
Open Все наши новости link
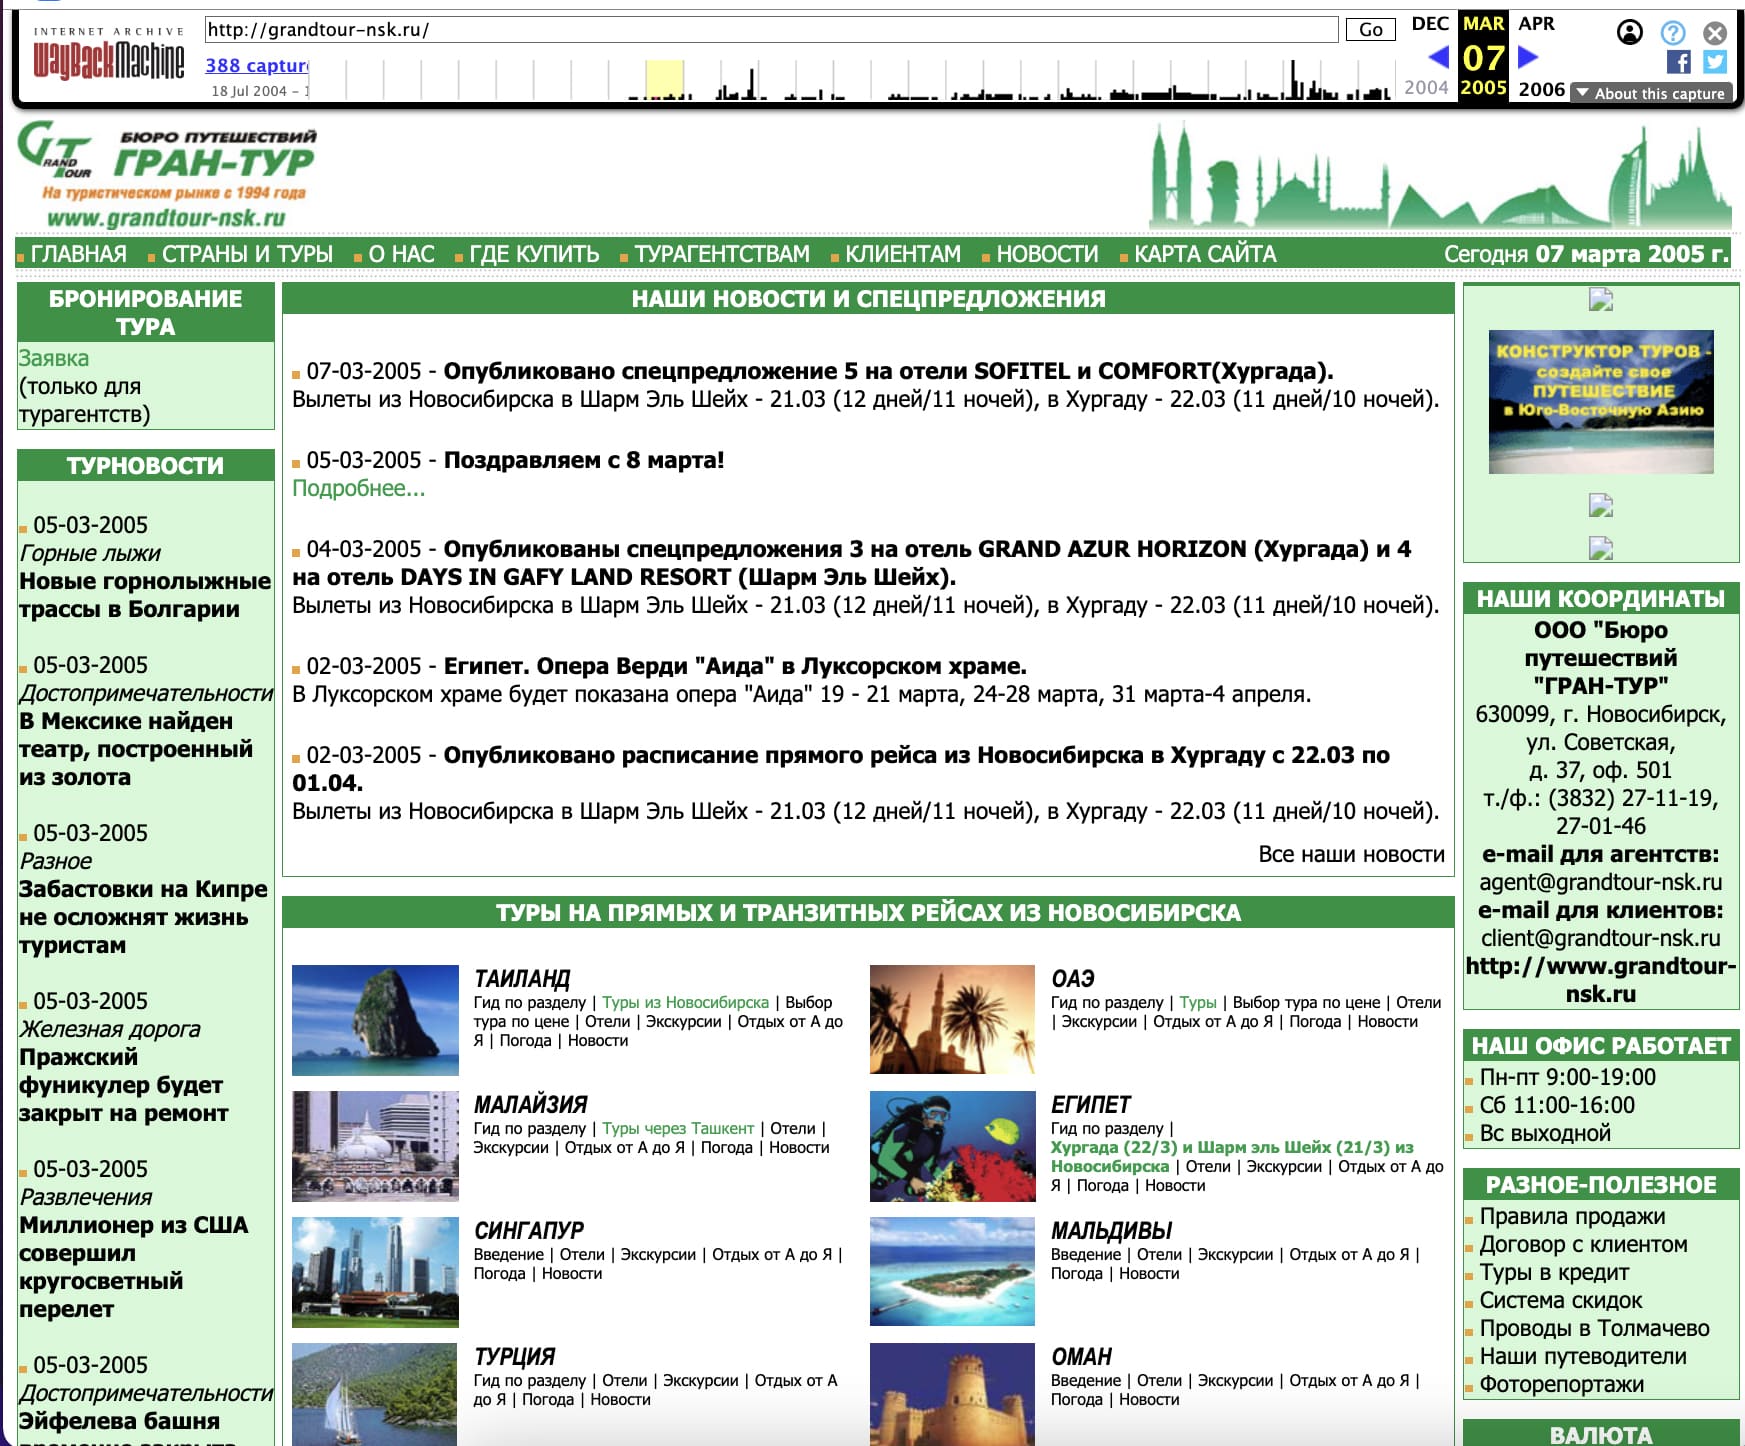tap(1350, 854)
